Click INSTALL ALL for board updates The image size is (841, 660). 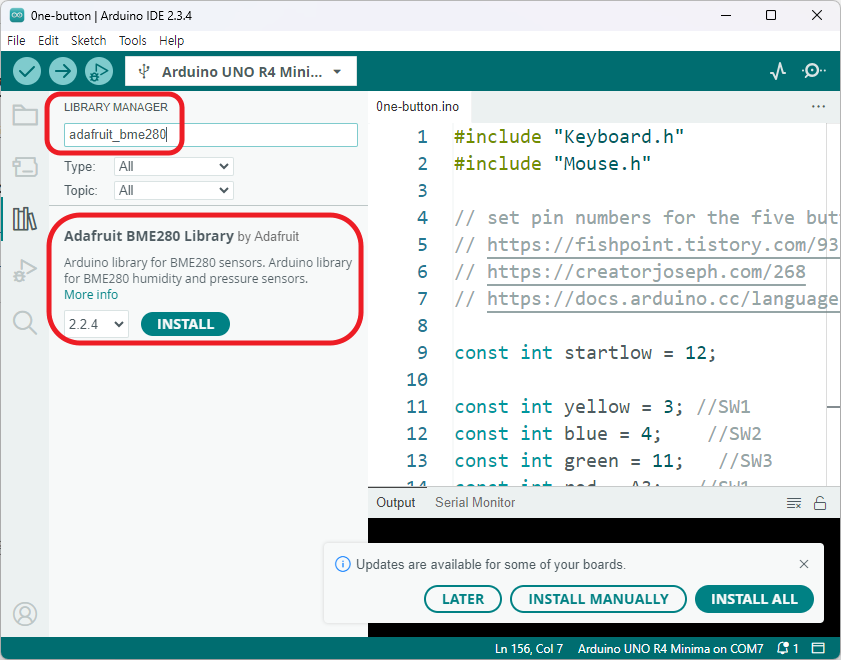[754, 599]
